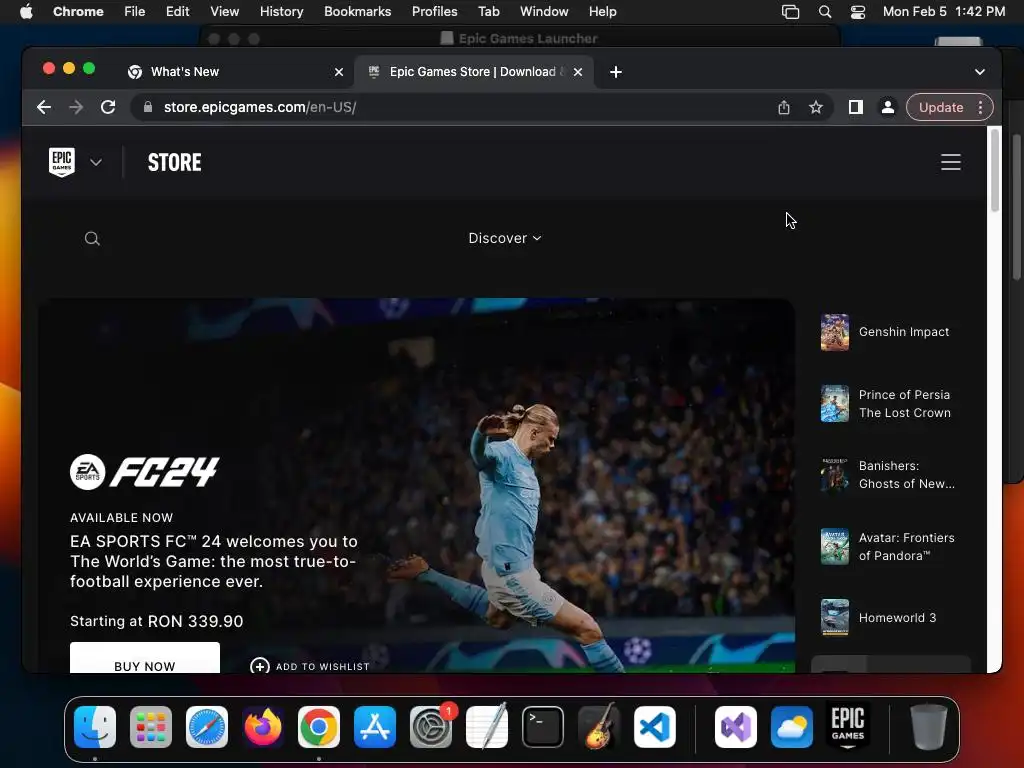Viewport: 1024px width, 768px height.
Task: Open Finder from the Dock
Action: [95, 727]
